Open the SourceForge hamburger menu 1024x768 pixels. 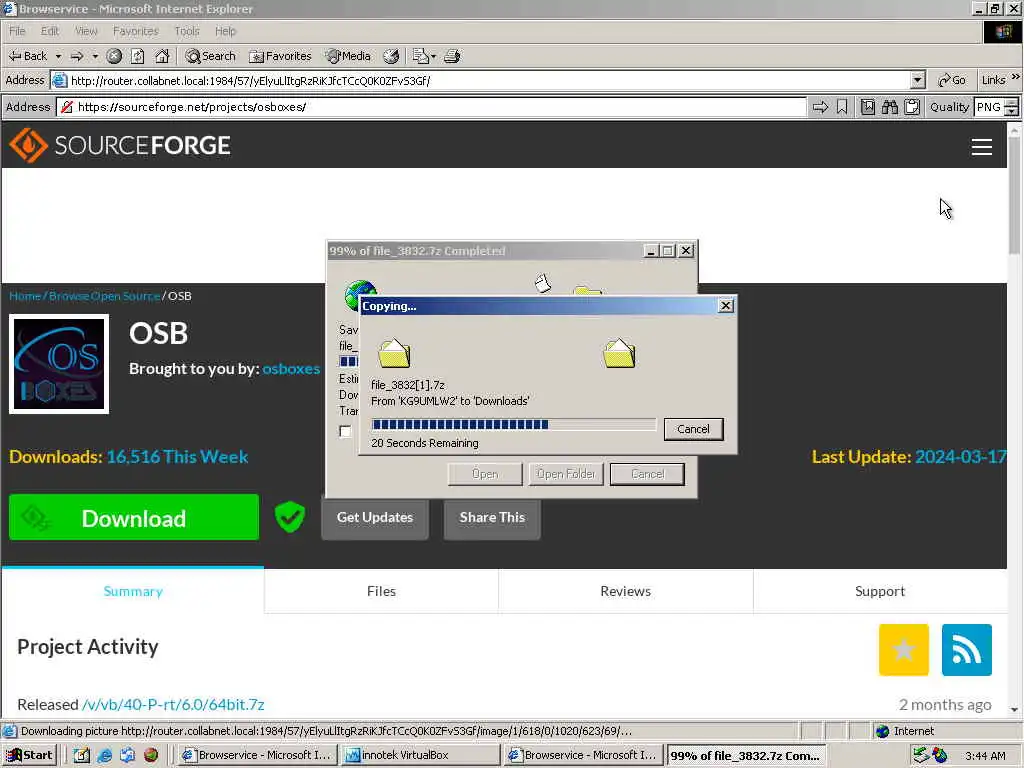click(x=982, y=147)
